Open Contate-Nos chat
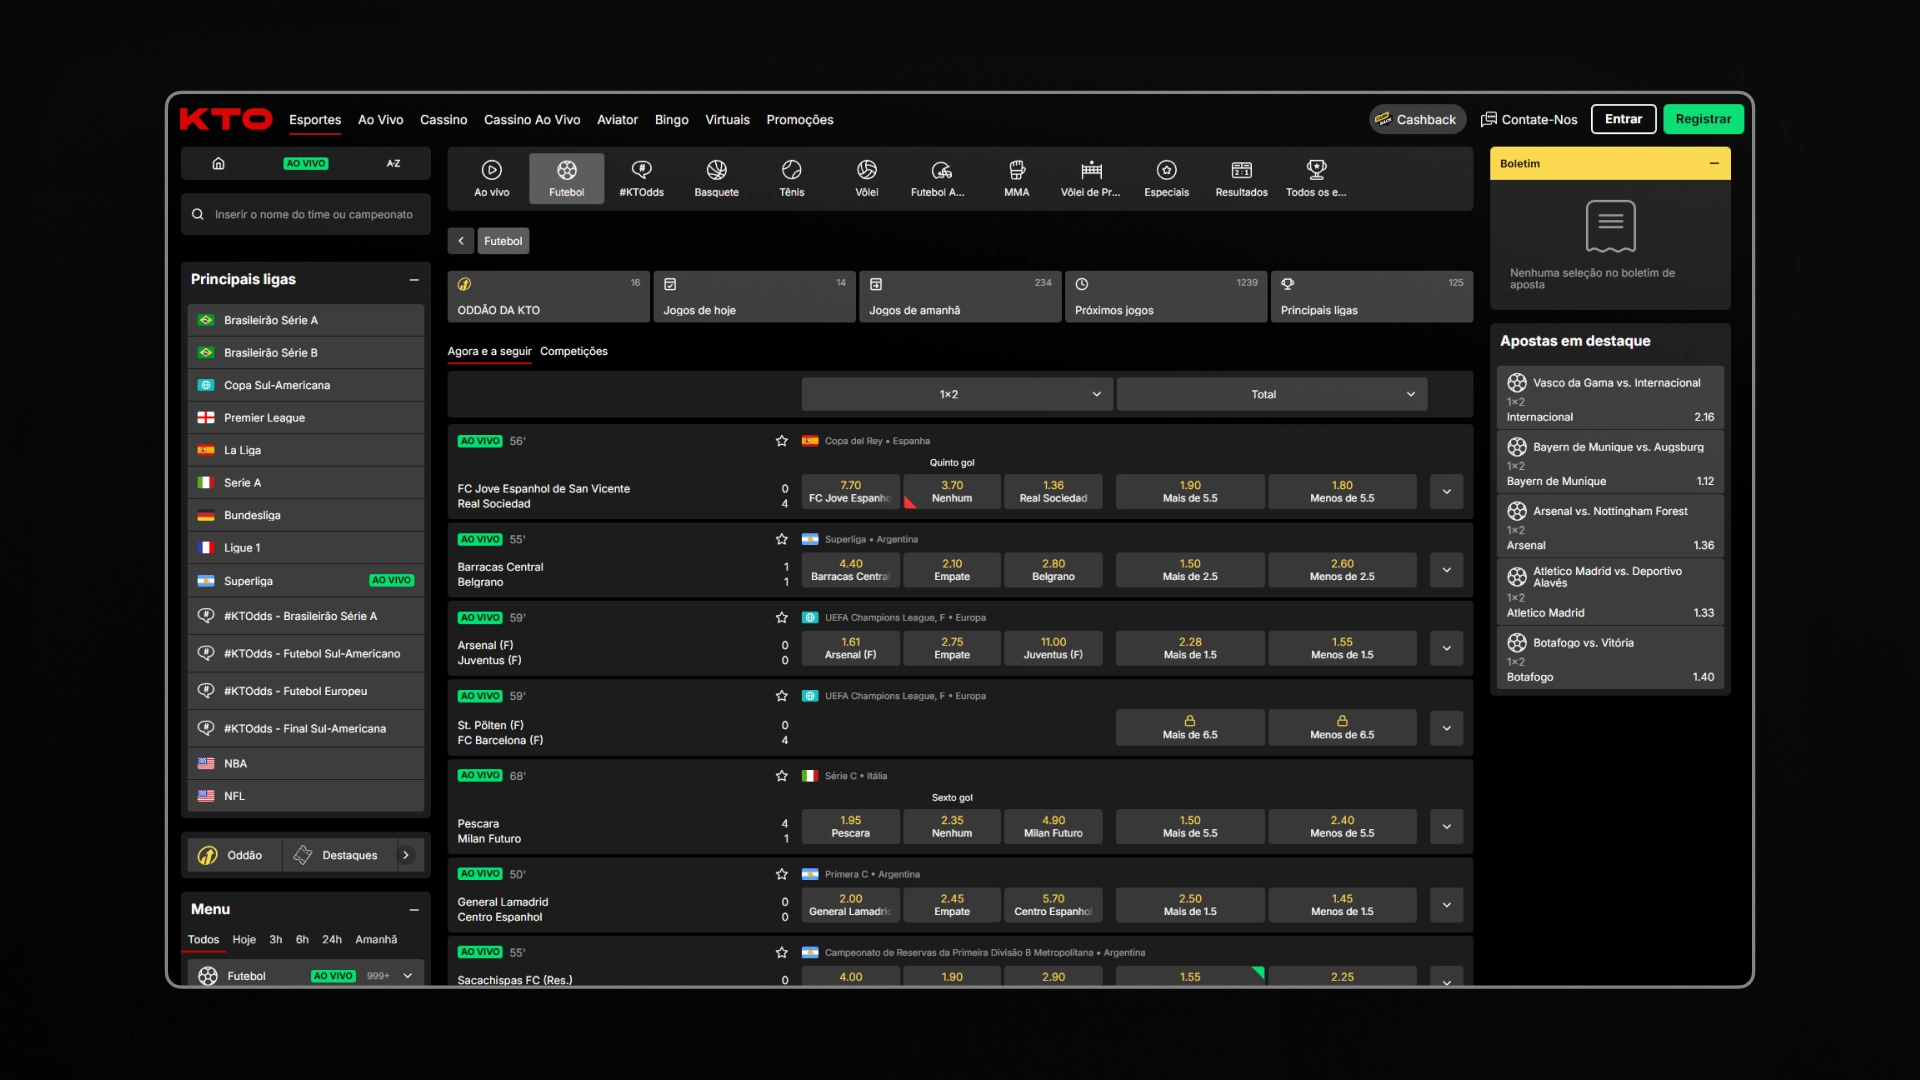Image resolution: width=1920 pixels, height=1080 pixels. point(1529,119)
